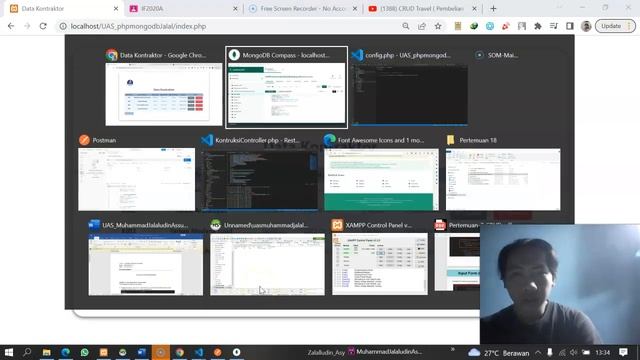The width and height of the screenshot is (640, 360).
Task: Open WhatsApp from the taskbar
Action: tap(84, 352)
